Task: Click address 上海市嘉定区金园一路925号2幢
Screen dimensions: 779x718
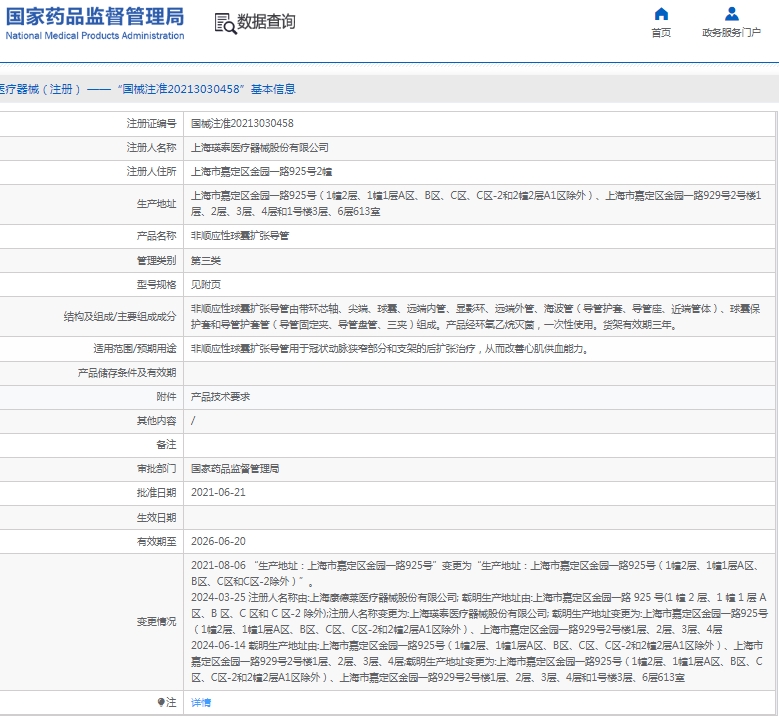Action: pos(261,172)
